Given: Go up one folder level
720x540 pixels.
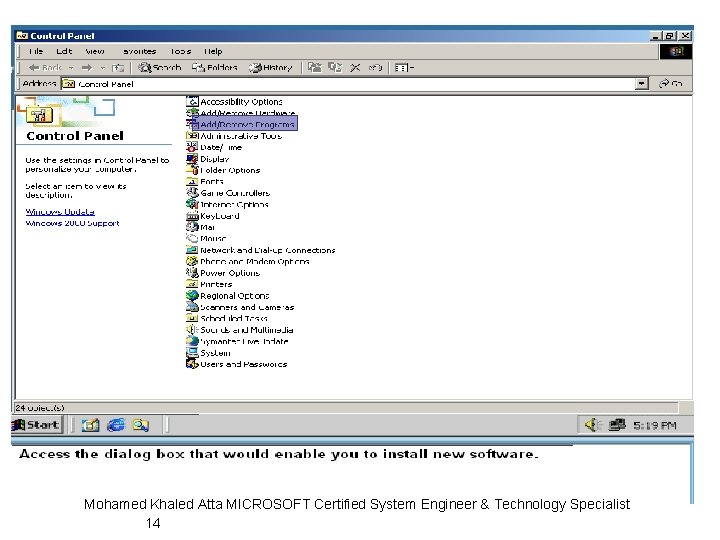Looking at the screenshot, I should 118,68.
